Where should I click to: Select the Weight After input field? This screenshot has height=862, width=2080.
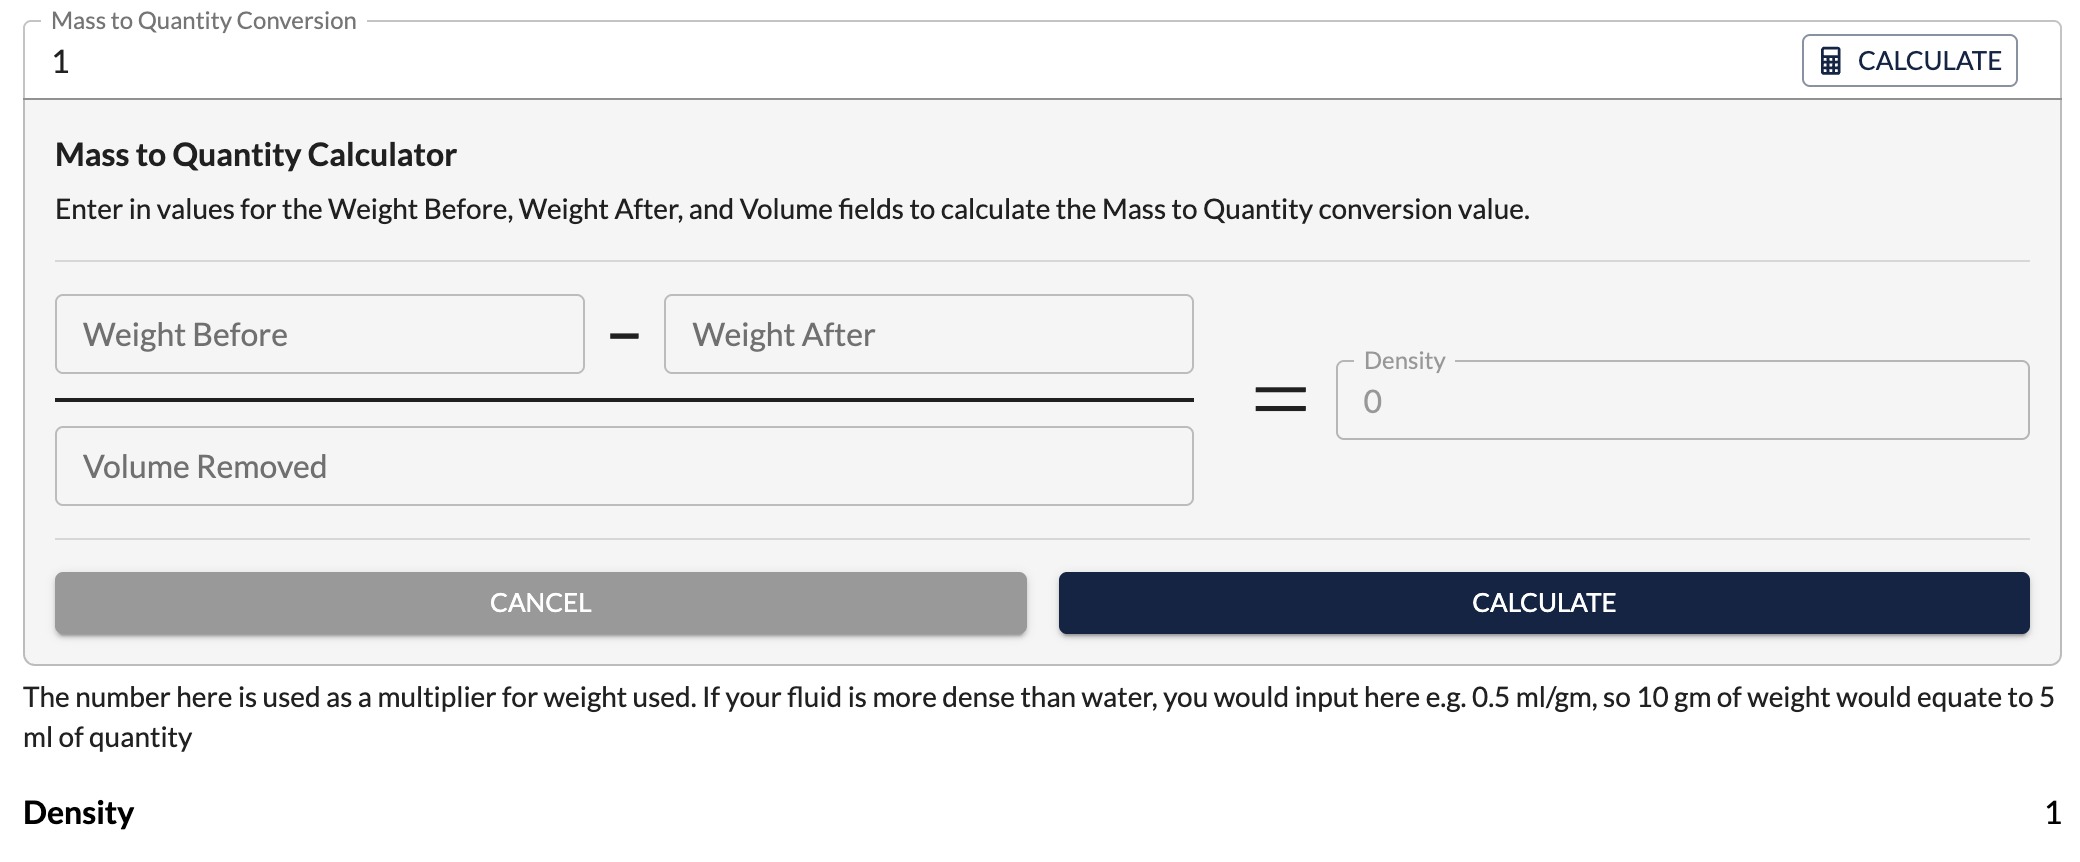[928, 334]
